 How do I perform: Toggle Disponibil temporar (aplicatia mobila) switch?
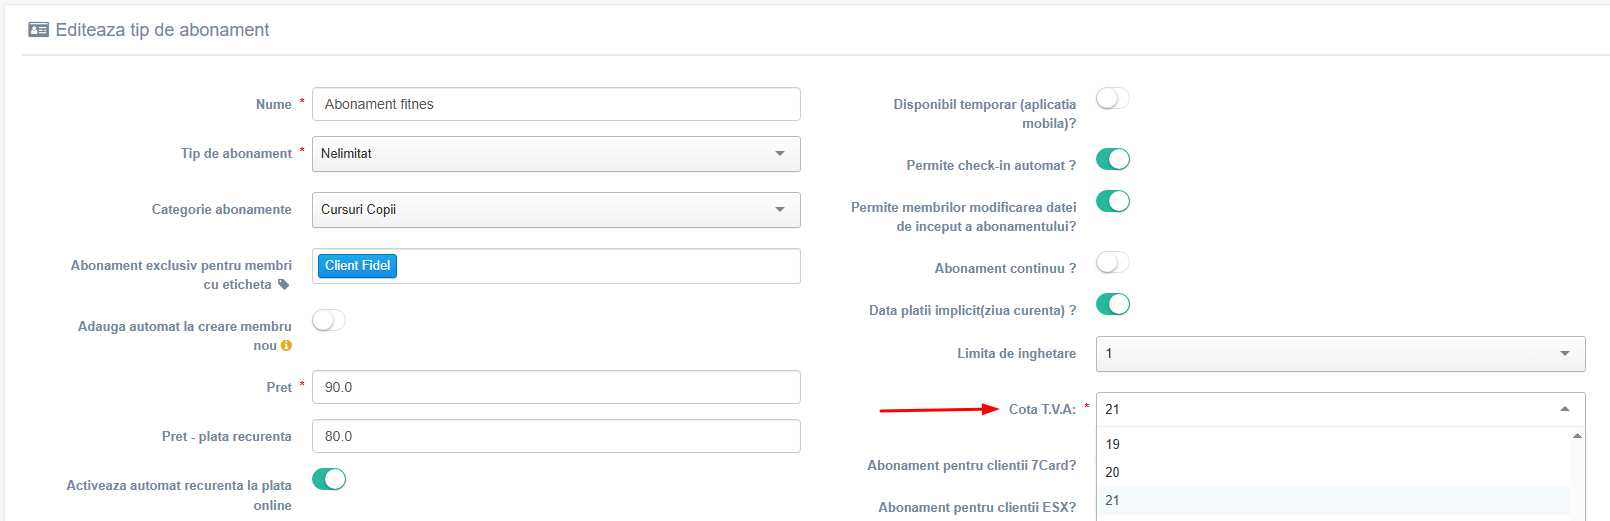(x=1113, y=98)
